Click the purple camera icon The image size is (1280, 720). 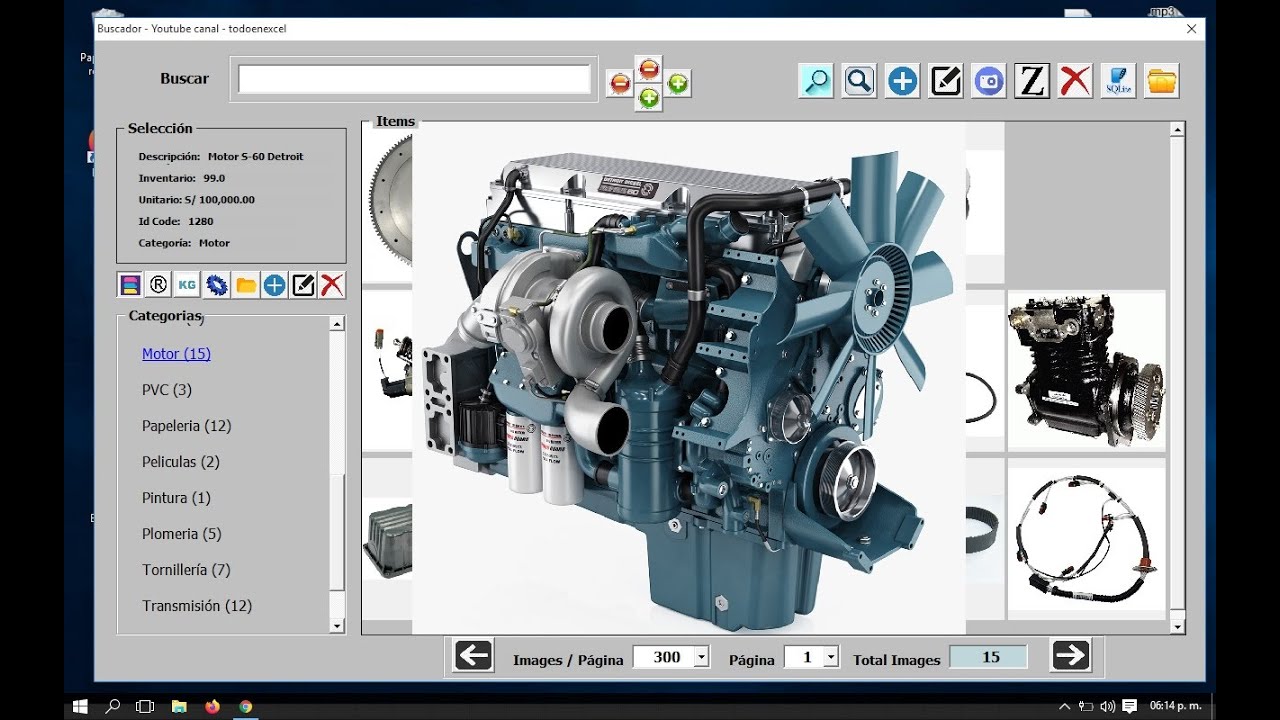[x=989, y=81]
